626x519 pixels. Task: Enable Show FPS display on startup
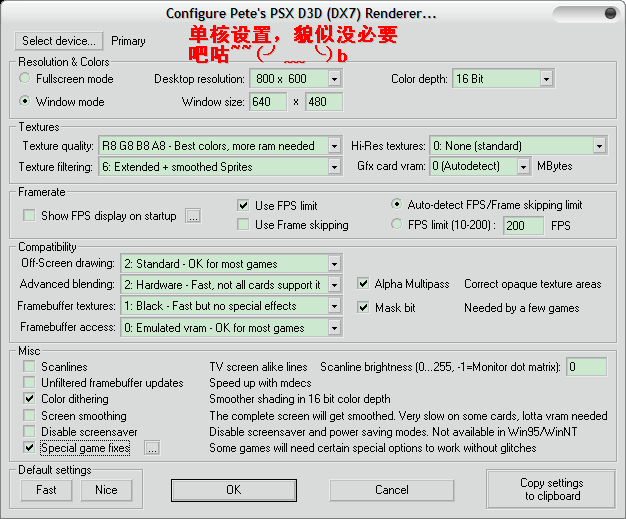29,216
